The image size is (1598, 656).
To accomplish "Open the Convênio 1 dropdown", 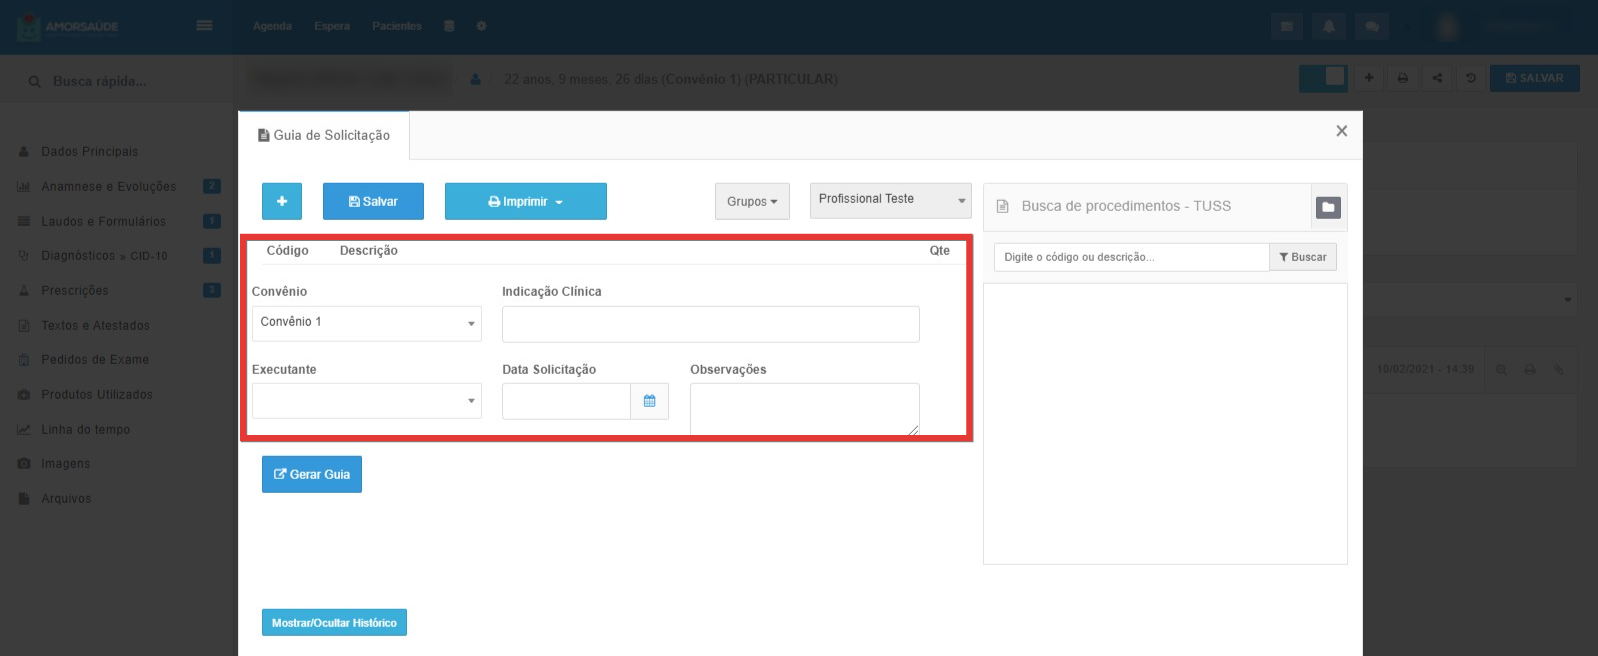I will tap(367, 323).
